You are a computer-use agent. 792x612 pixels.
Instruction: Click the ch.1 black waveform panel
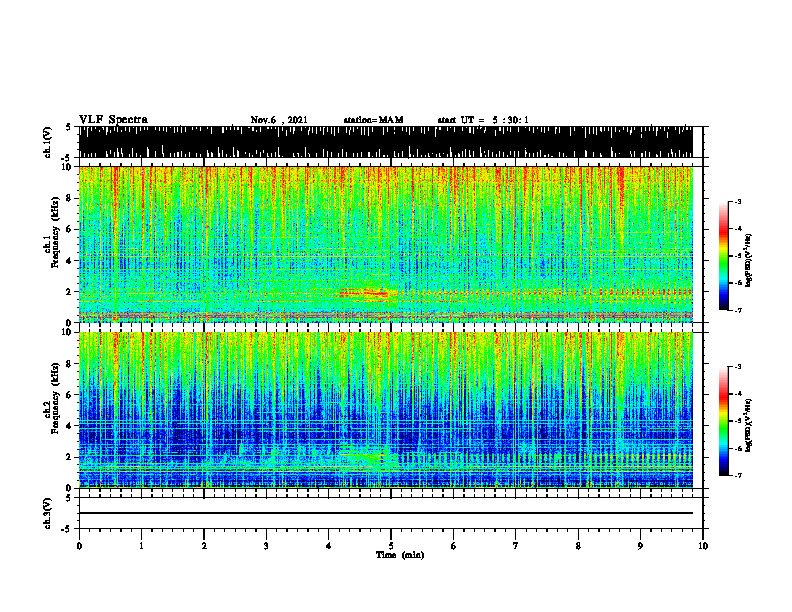[386, 142]
